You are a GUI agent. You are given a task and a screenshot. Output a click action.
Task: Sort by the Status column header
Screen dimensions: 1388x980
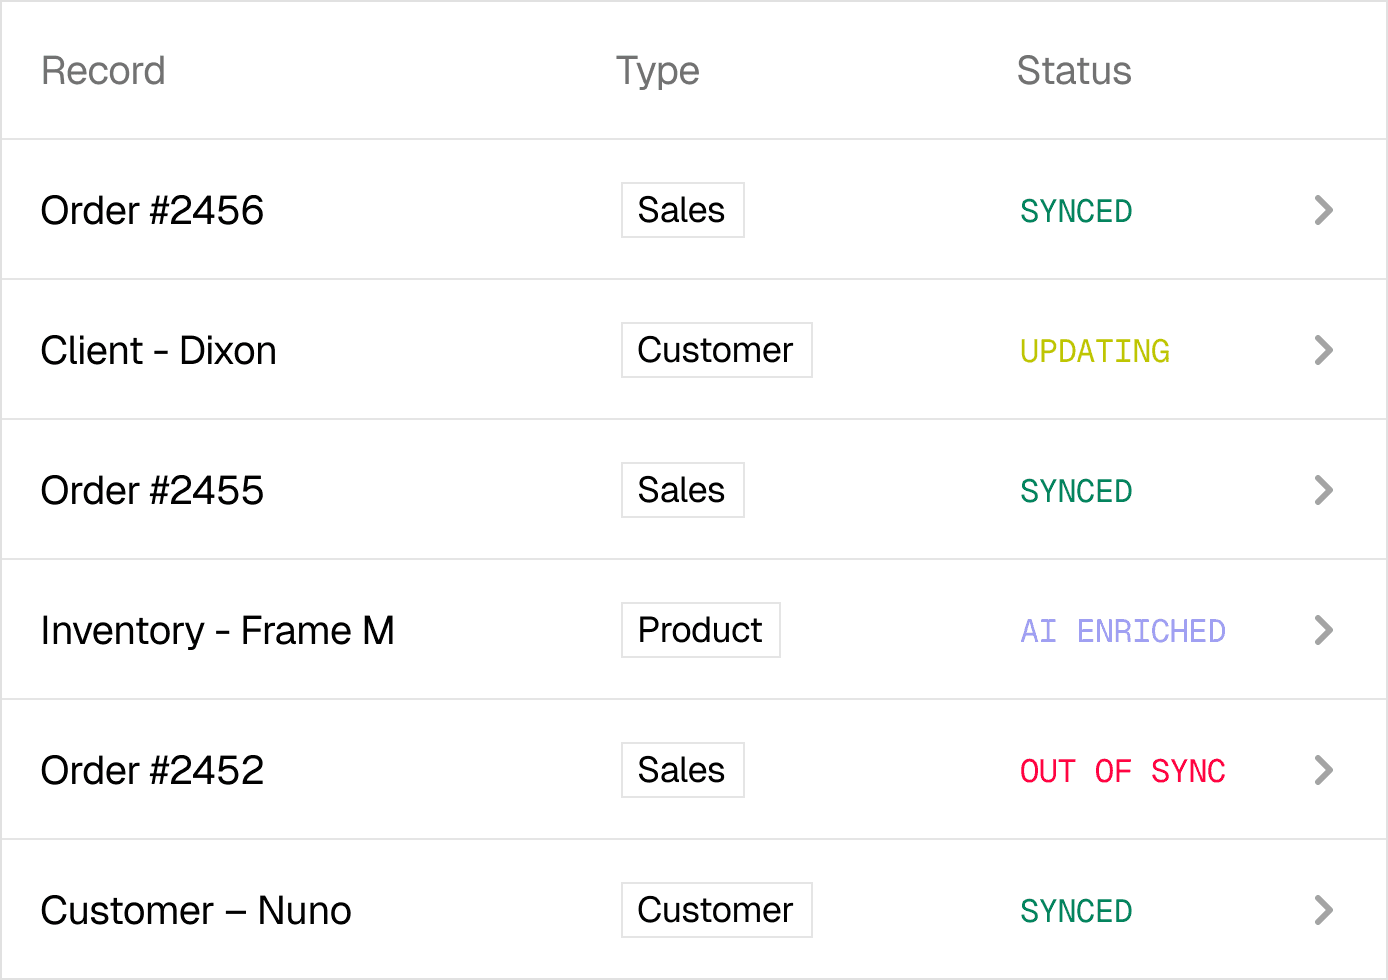(x=1073, y=71)
